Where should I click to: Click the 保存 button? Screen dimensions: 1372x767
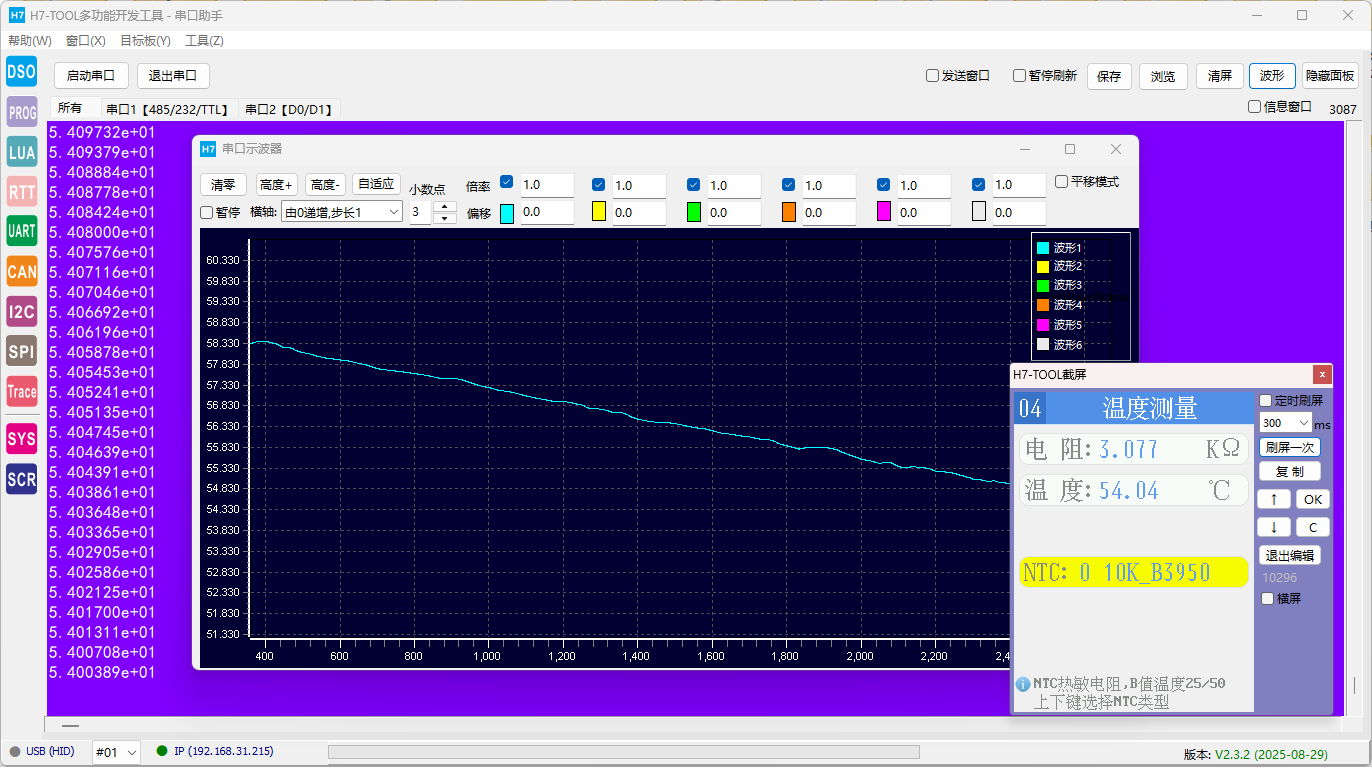coord(1109,76)
